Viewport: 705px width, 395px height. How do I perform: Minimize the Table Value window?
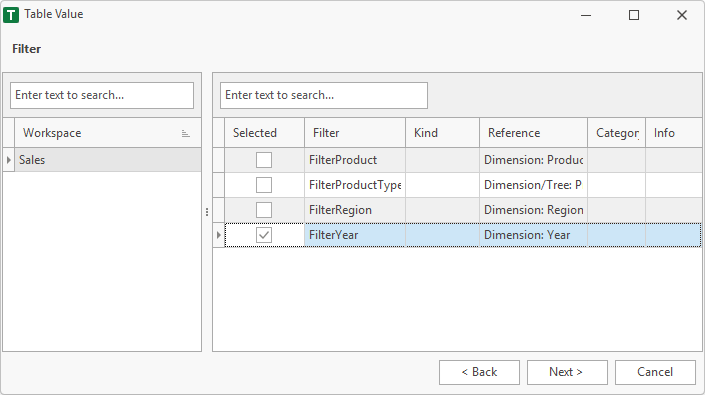tap(586, 15)
